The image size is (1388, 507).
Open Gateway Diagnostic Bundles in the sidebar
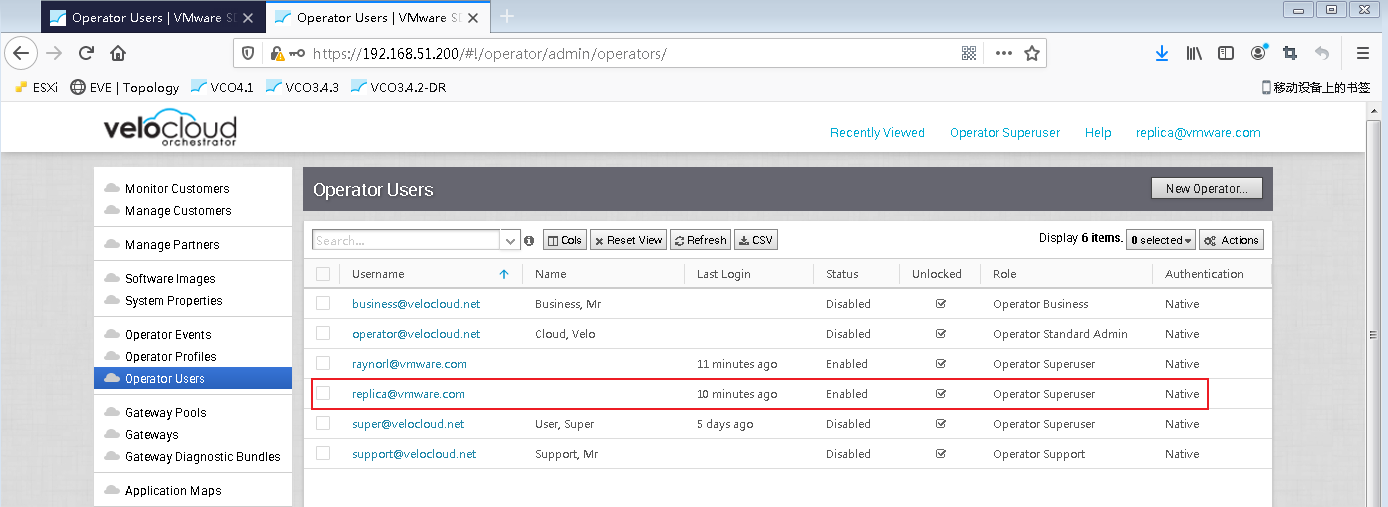pos(203,456)
